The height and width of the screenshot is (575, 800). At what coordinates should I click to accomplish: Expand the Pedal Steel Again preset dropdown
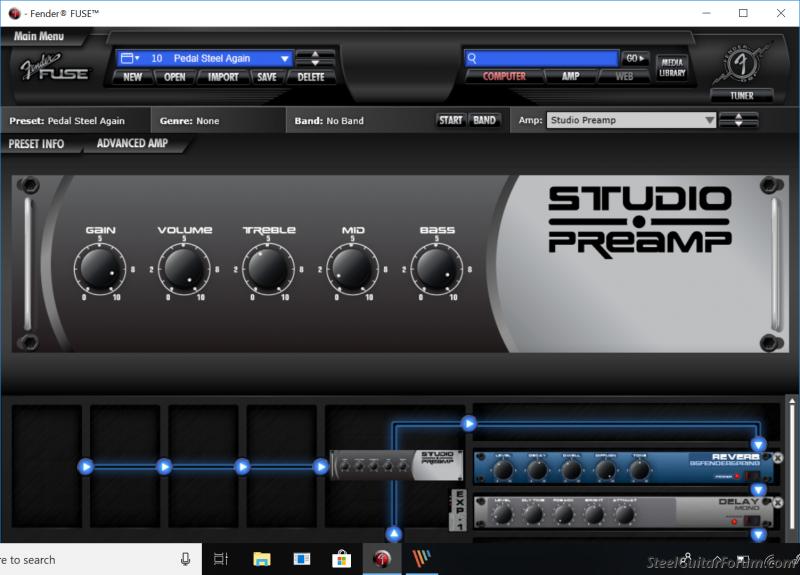point(284,59)
